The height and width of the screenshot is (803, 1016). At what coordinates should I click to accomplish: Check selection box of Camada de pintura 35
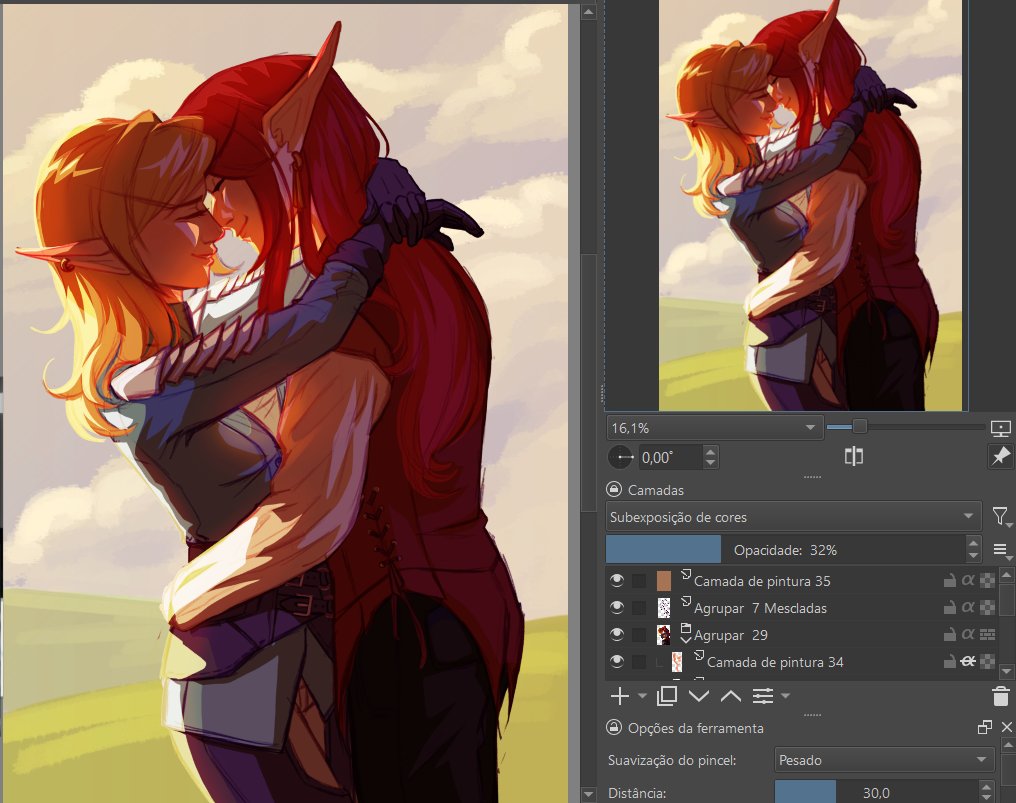pos(639,581)
